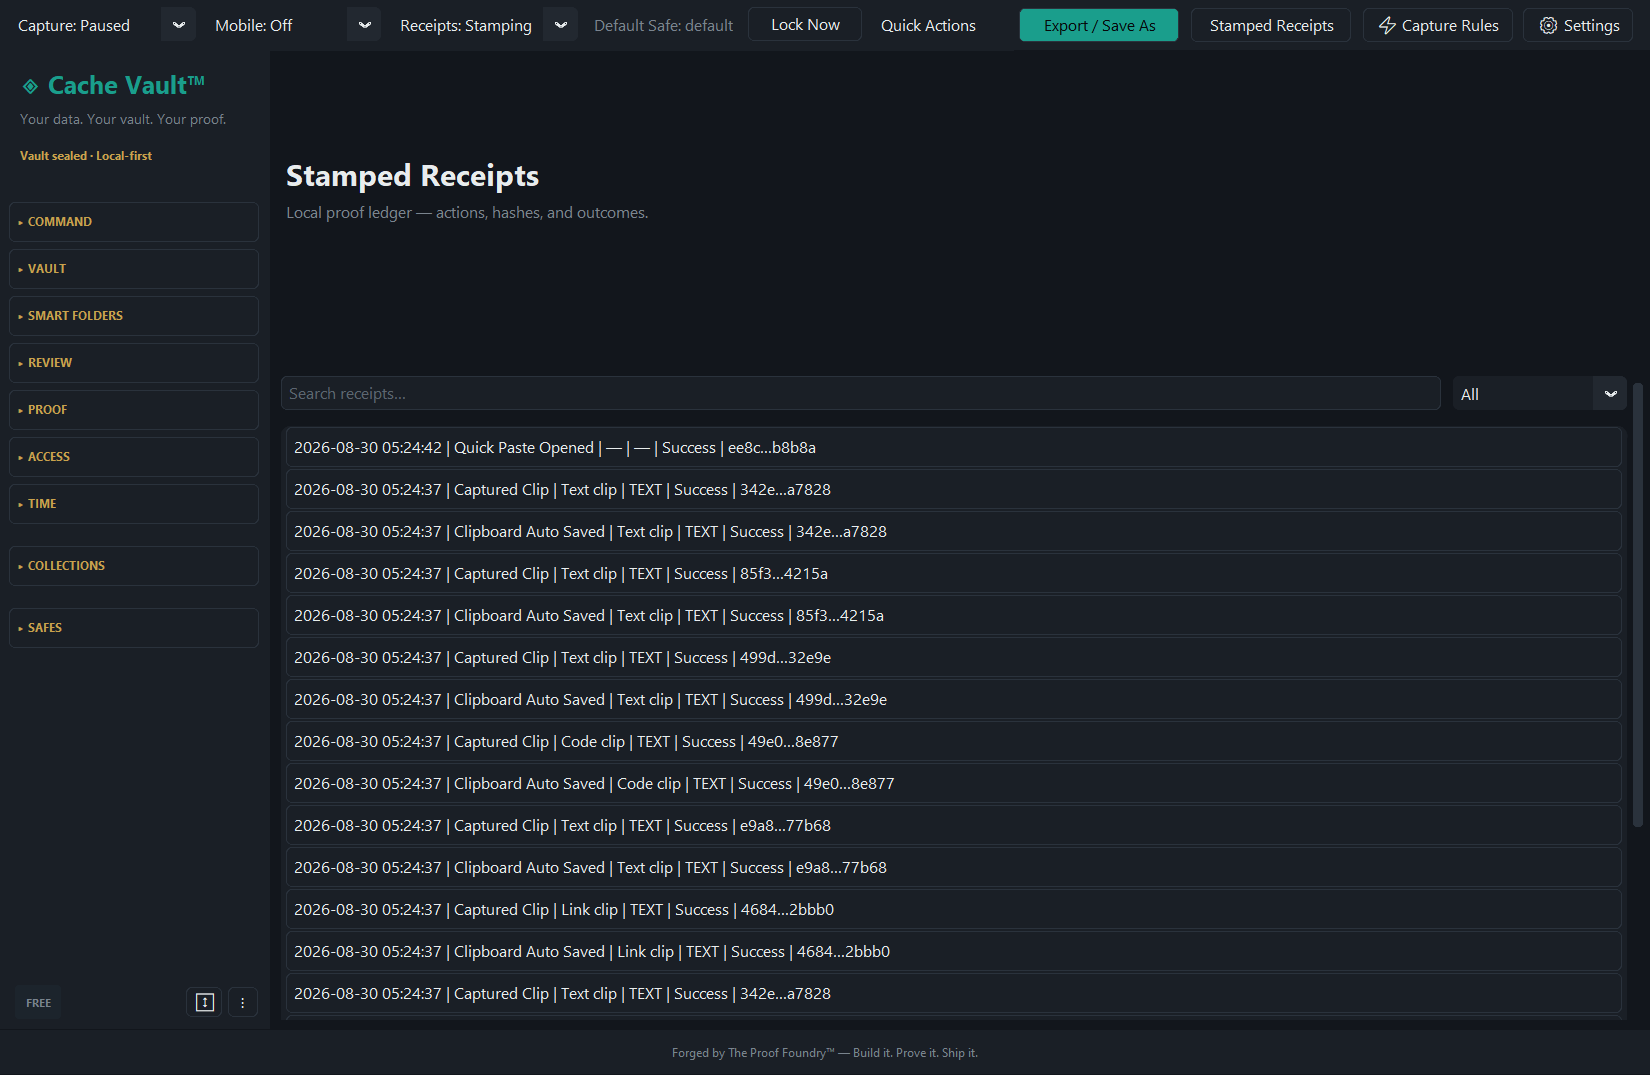Expand the ACCESS sidebar section
Screen dimensions: 1650x1075
[x=134, y=457]
